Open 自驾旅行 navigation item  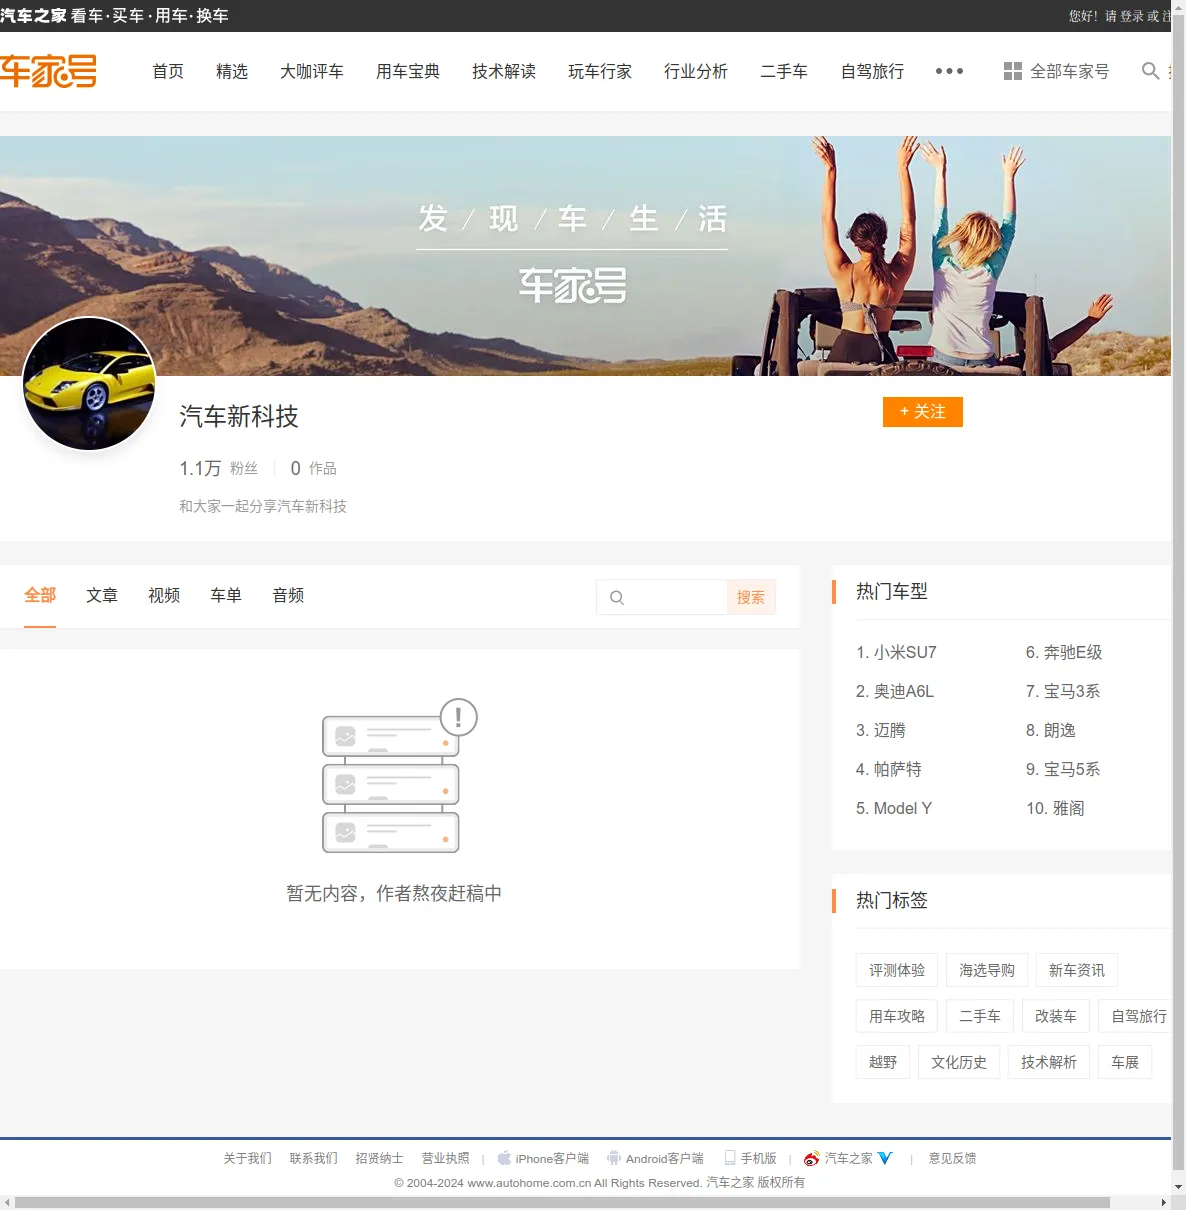click(872, 71)
